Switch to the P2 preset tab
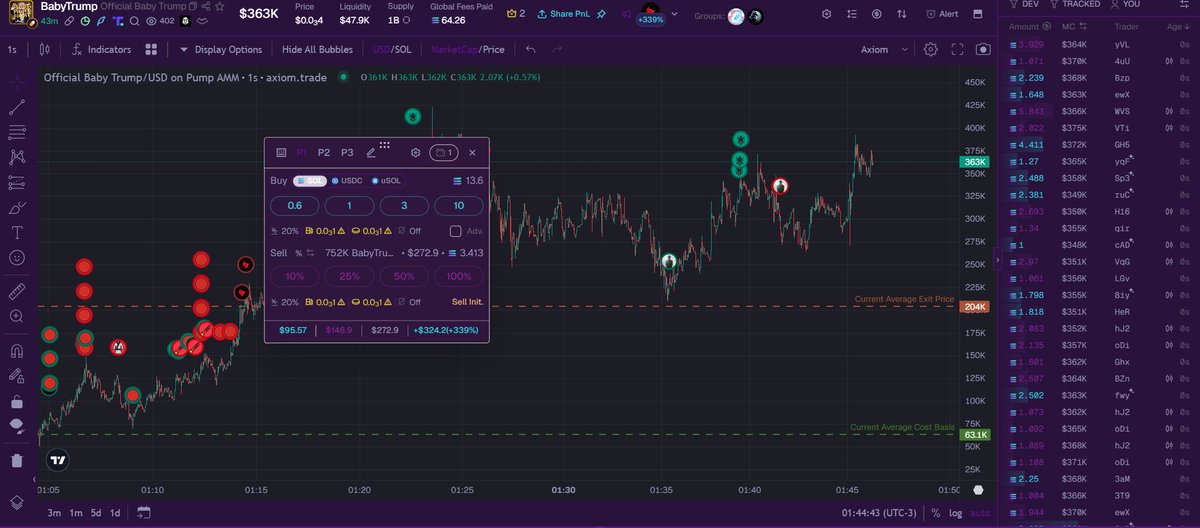Screen dimensions: 1200x528 [324, 153]
